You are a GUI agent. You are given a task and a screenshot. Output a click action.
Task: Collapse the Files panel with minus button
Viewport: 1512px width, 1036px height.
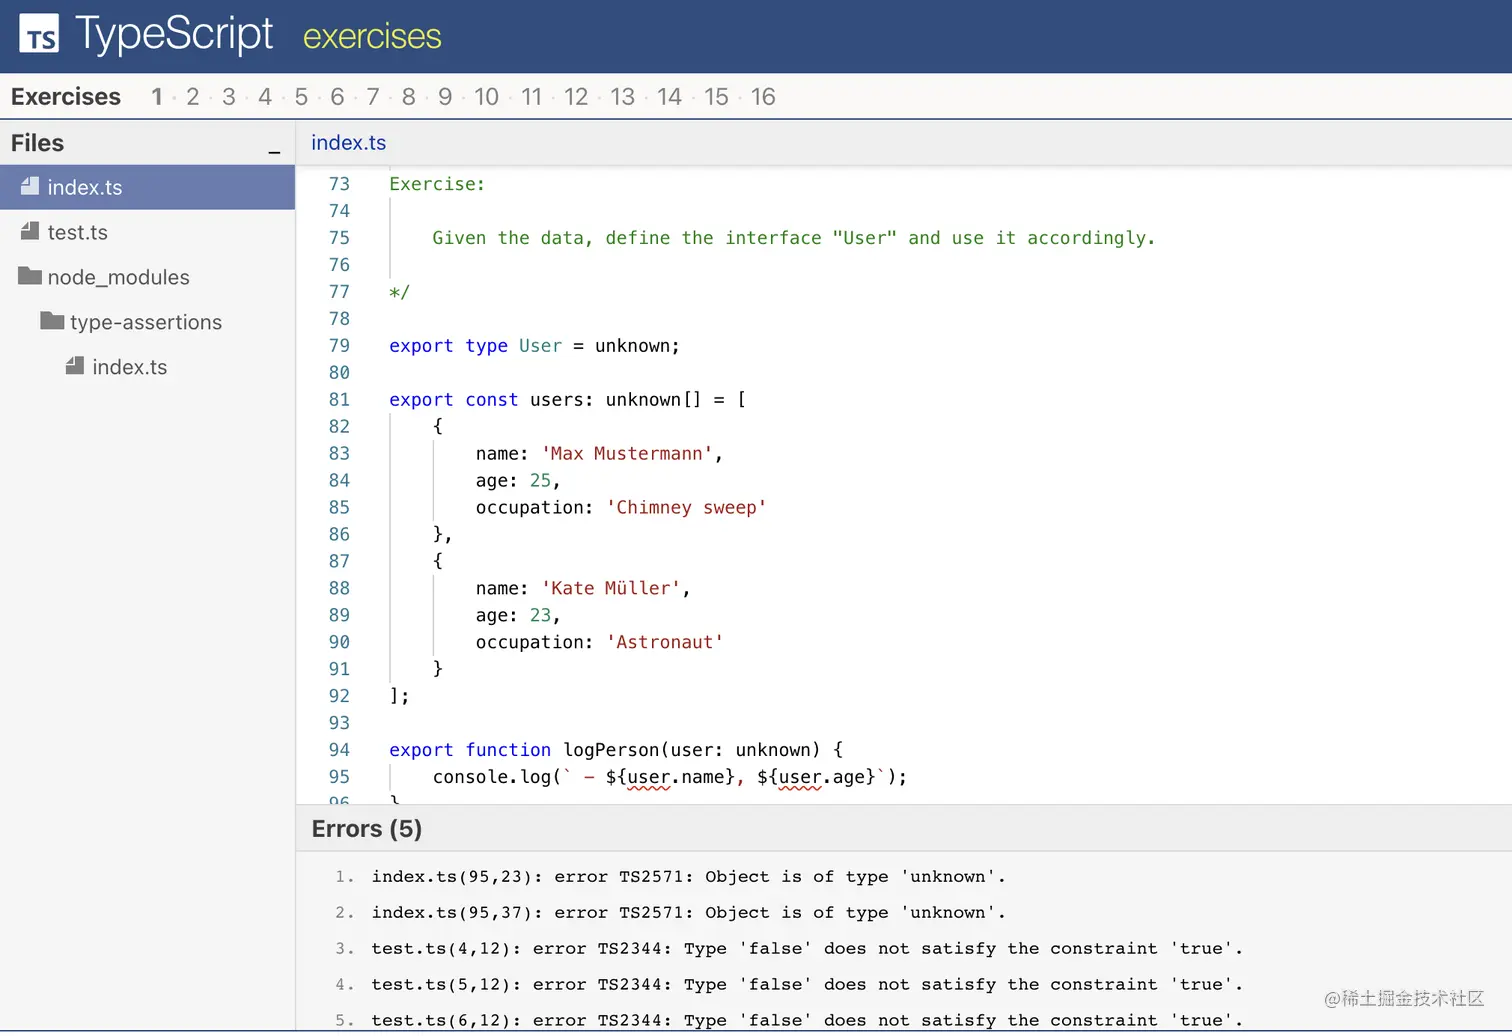click(274, 151)
